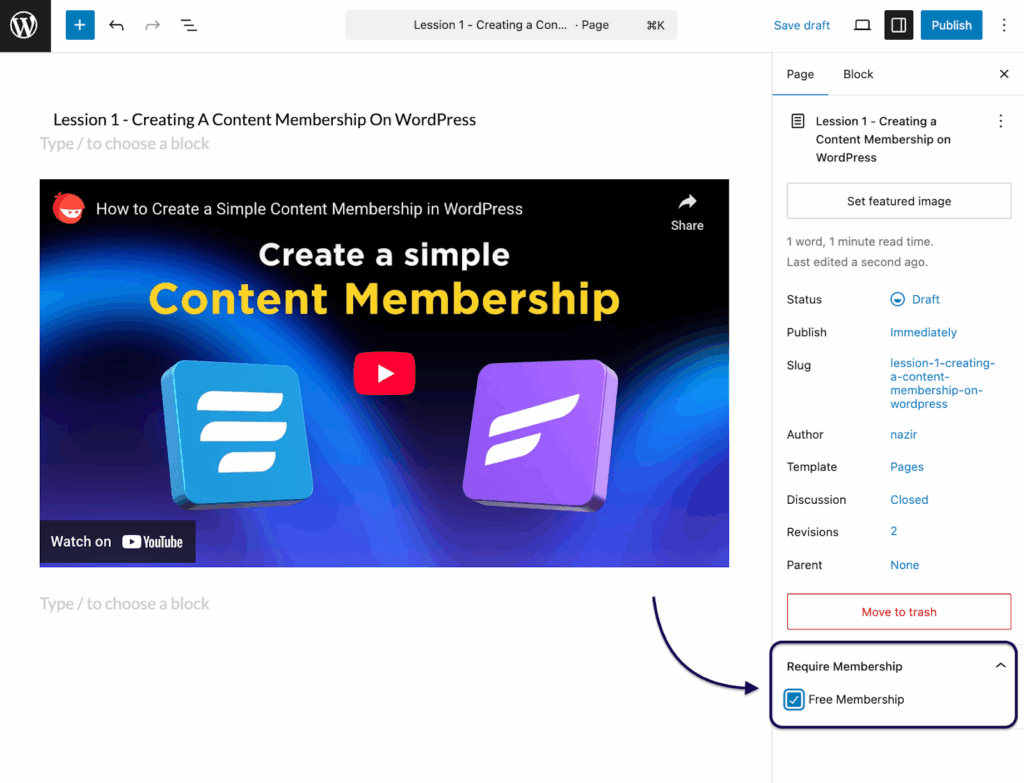Select the Page tab

[x=799, y=73]
